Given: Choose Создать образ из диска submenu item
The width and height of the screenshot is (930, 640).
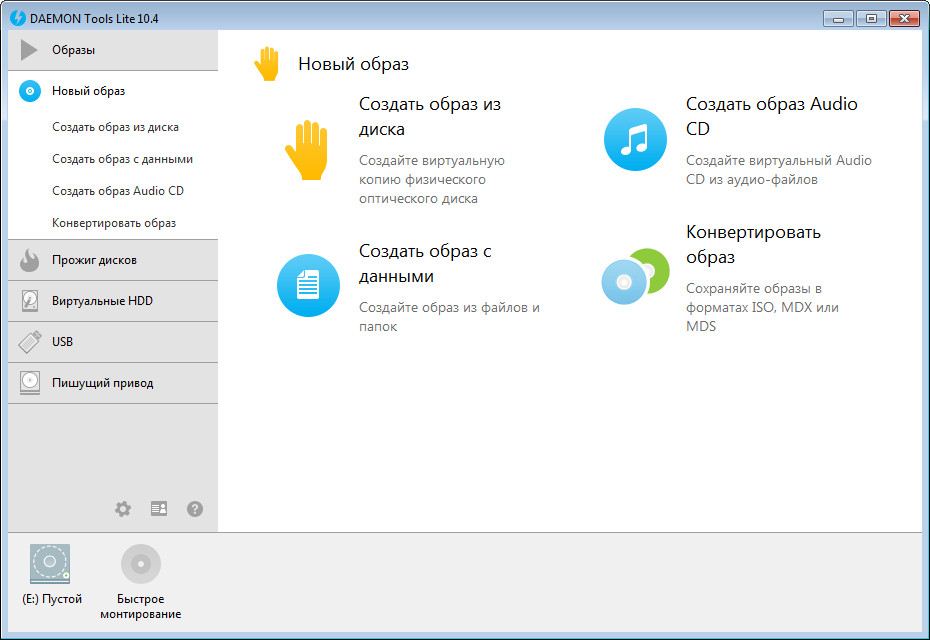Looking at the screenshot, I should pyautogui.click(x=115, y=127).
